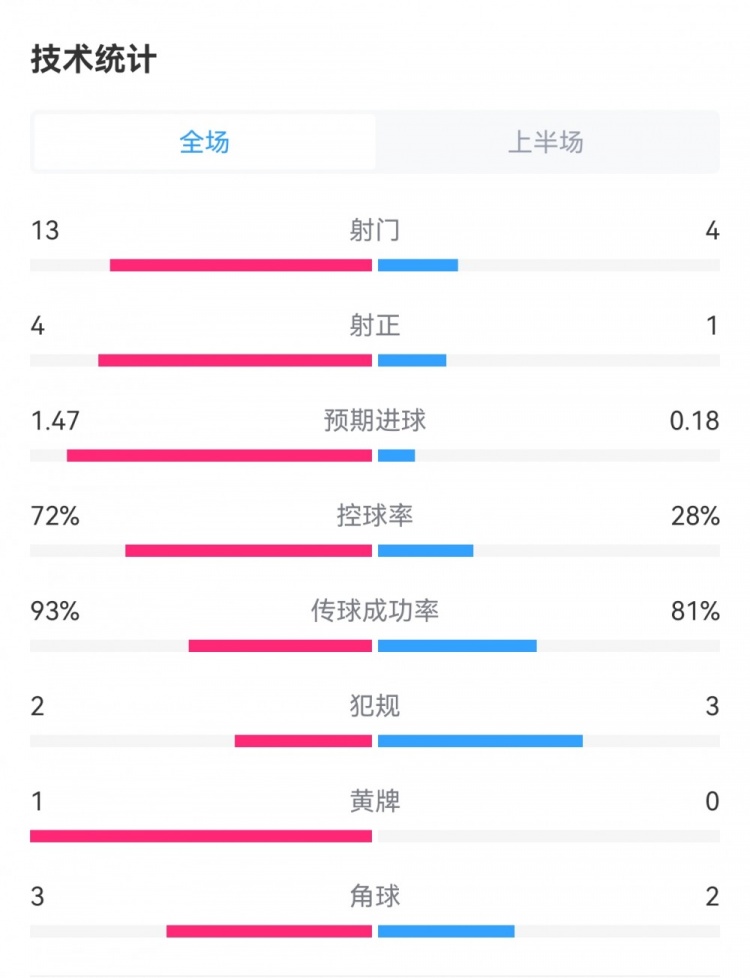Click the 1.47 expected goals value
Viewport: 750px width, 978px height.
(x=55, y=421)
